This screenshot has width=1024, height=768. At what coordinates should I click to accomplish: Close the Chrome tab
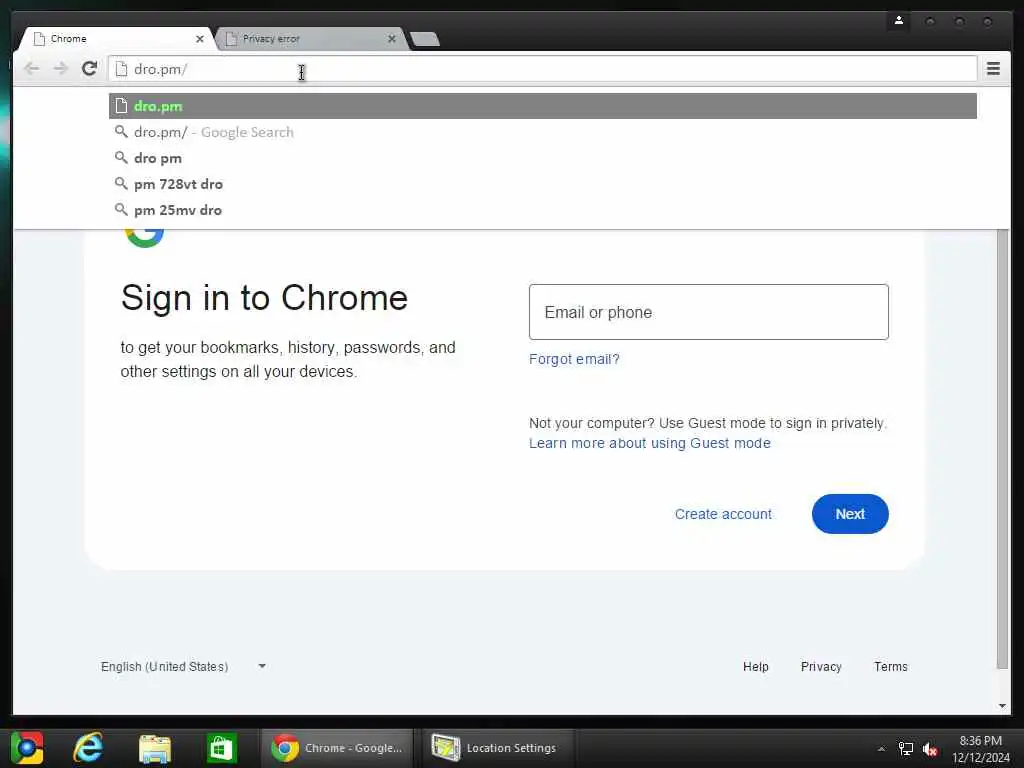[200, 39]
